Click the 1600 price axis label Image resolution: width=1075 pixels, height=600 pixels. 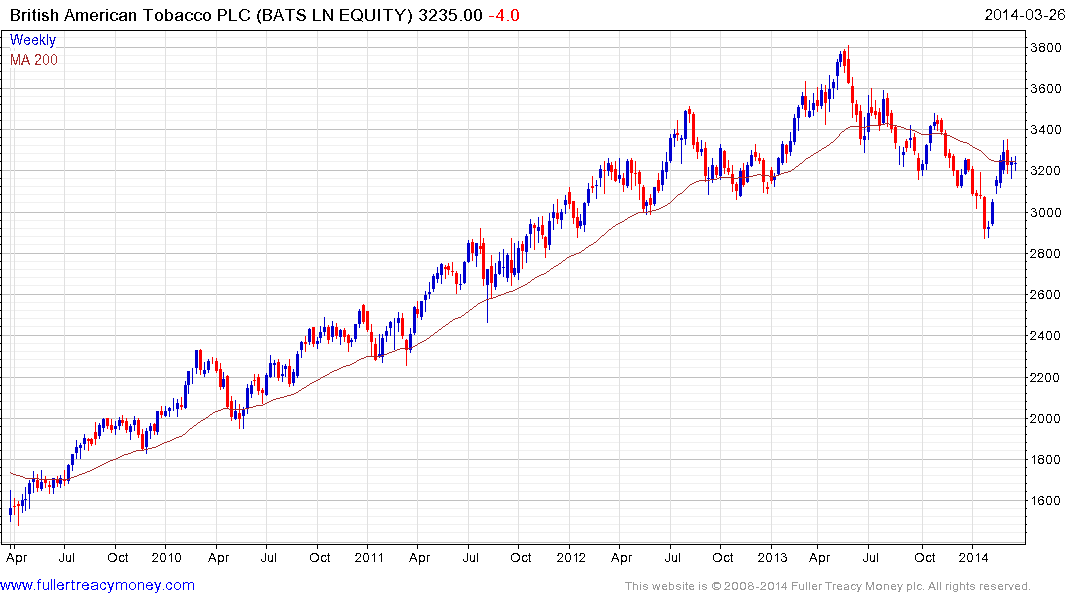(1046, 501)
